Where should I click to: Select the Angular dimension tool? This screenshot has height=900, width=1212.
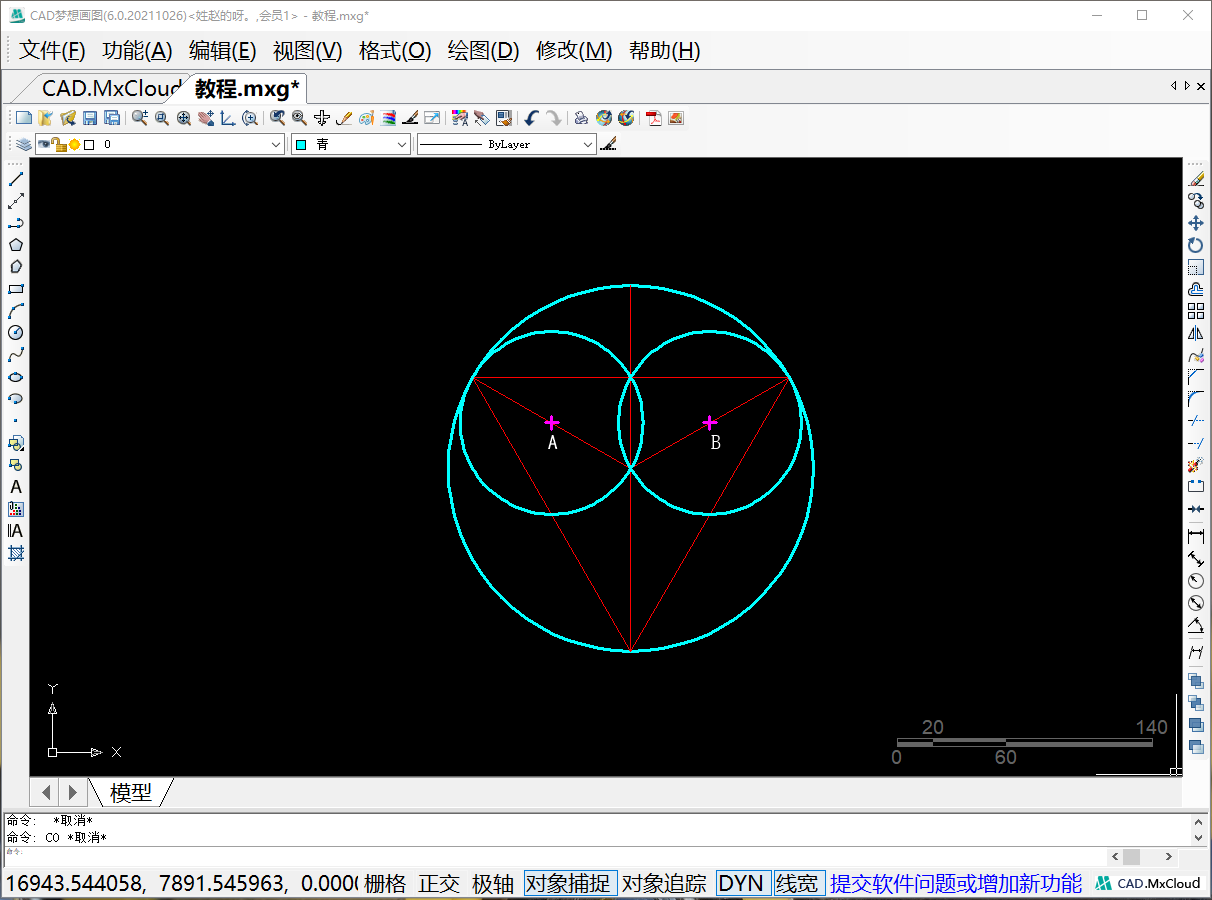(1196, 625)
